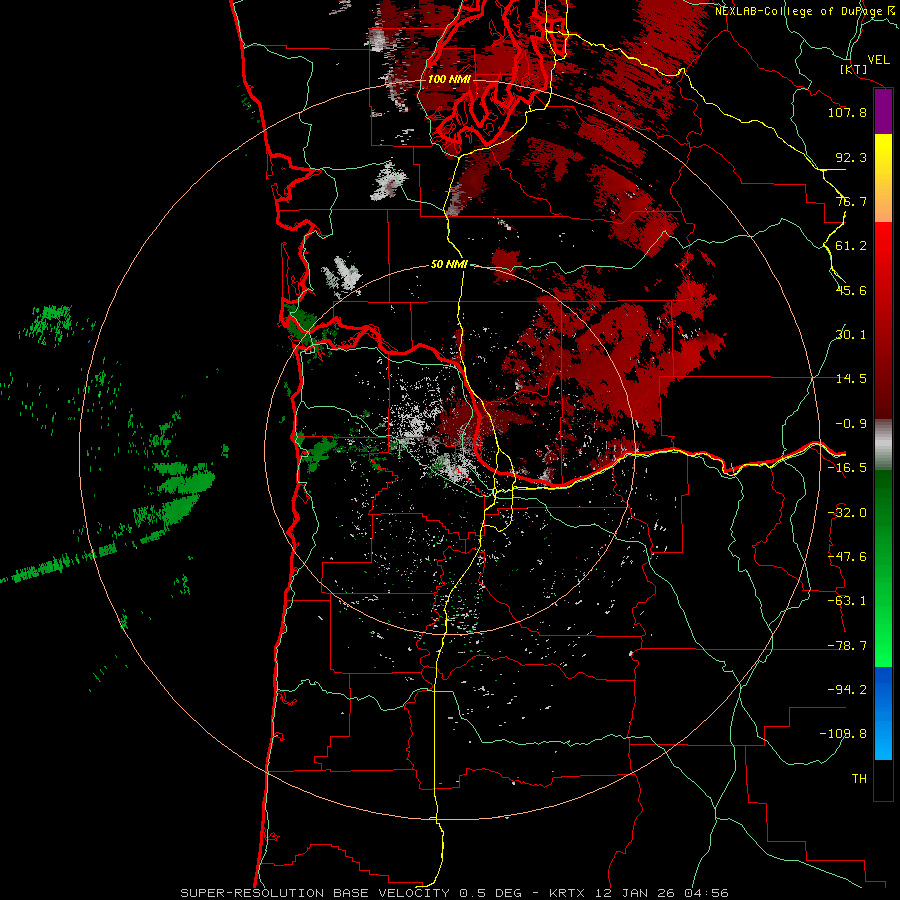Click the gray zero-velocity segment of color bar
900x900 pixels.
tap(883, 445)
